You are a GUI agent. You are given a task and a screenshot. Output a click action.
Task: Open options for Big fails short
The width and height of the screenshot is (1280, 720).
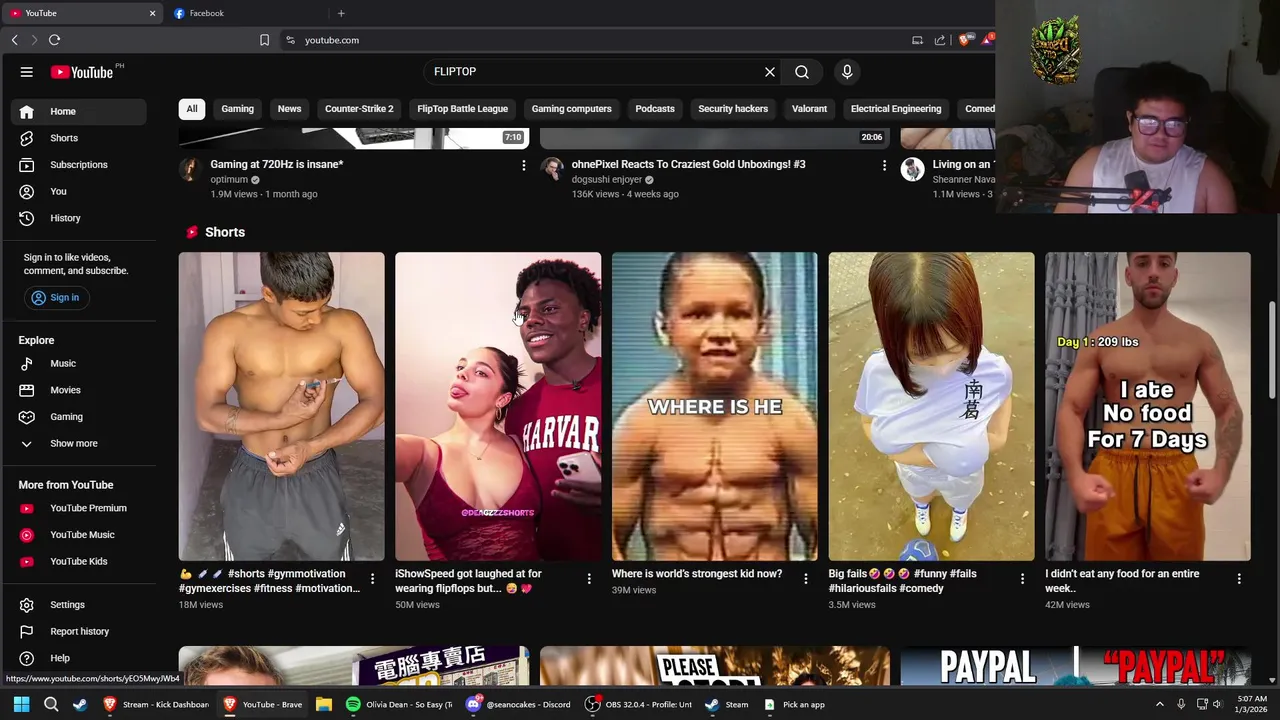1022,579
